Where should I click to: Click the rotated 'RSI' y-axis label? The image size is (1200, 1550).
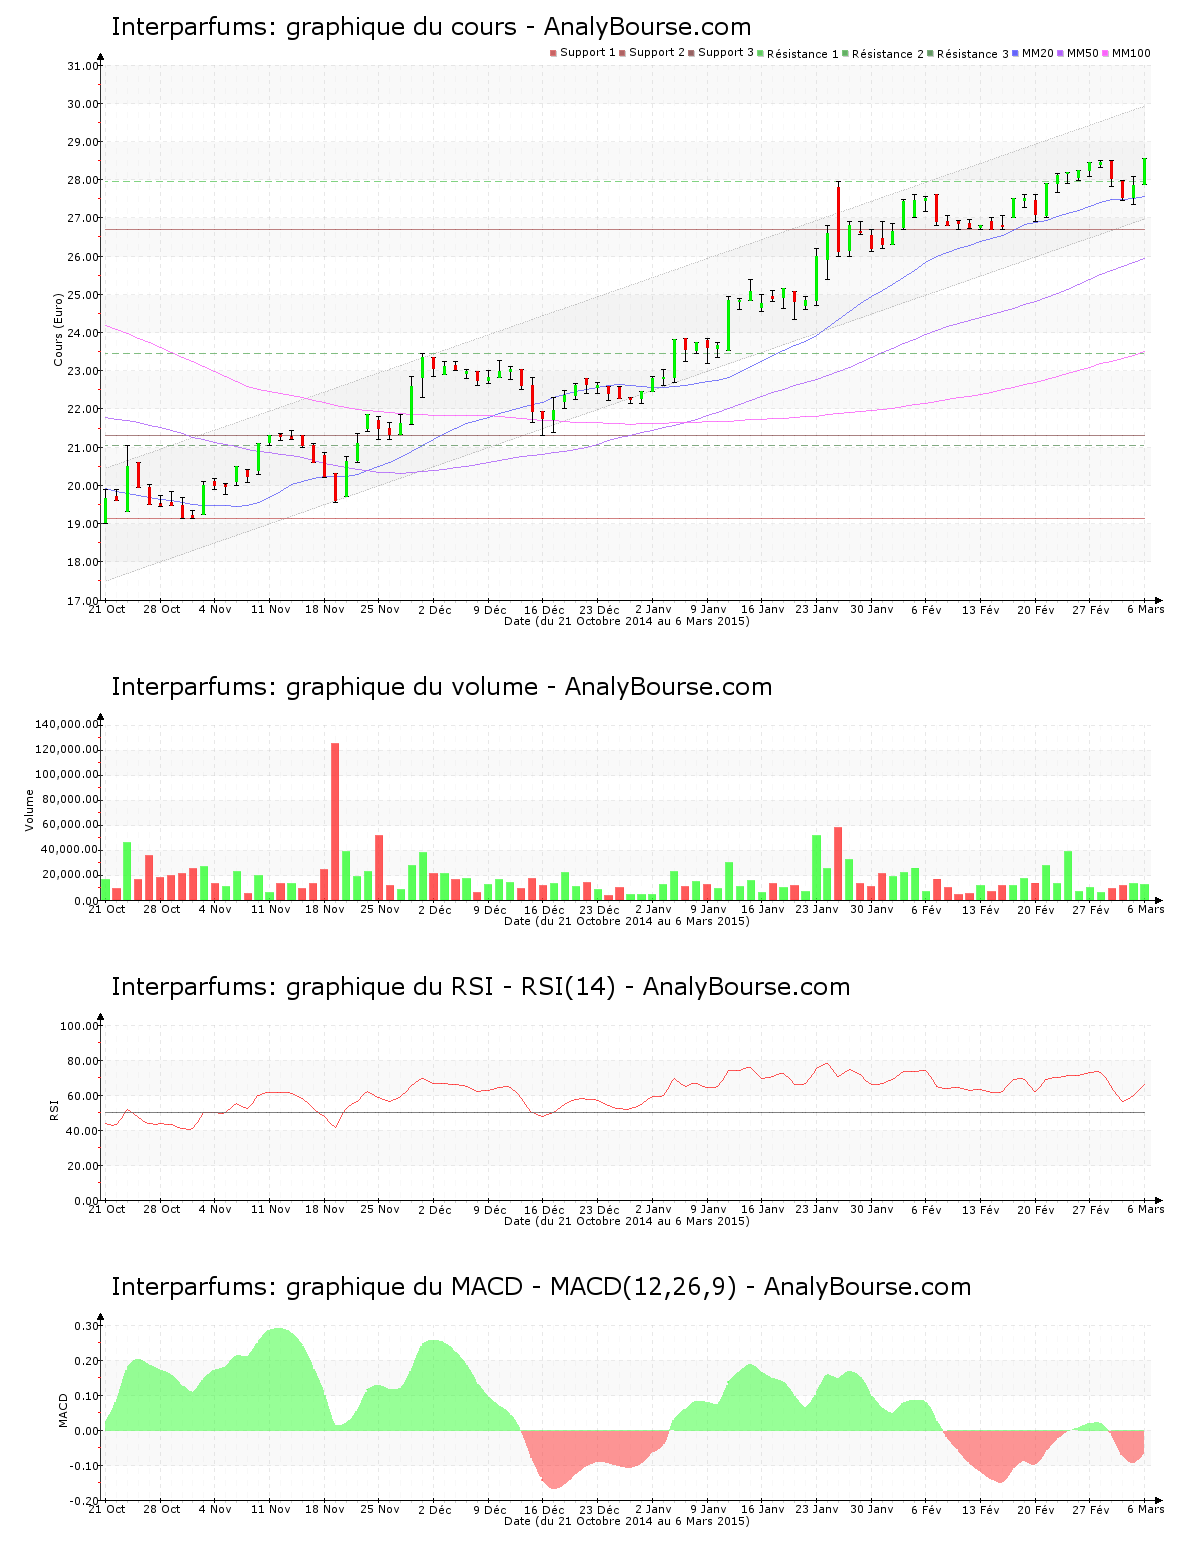pos(54,1109)
